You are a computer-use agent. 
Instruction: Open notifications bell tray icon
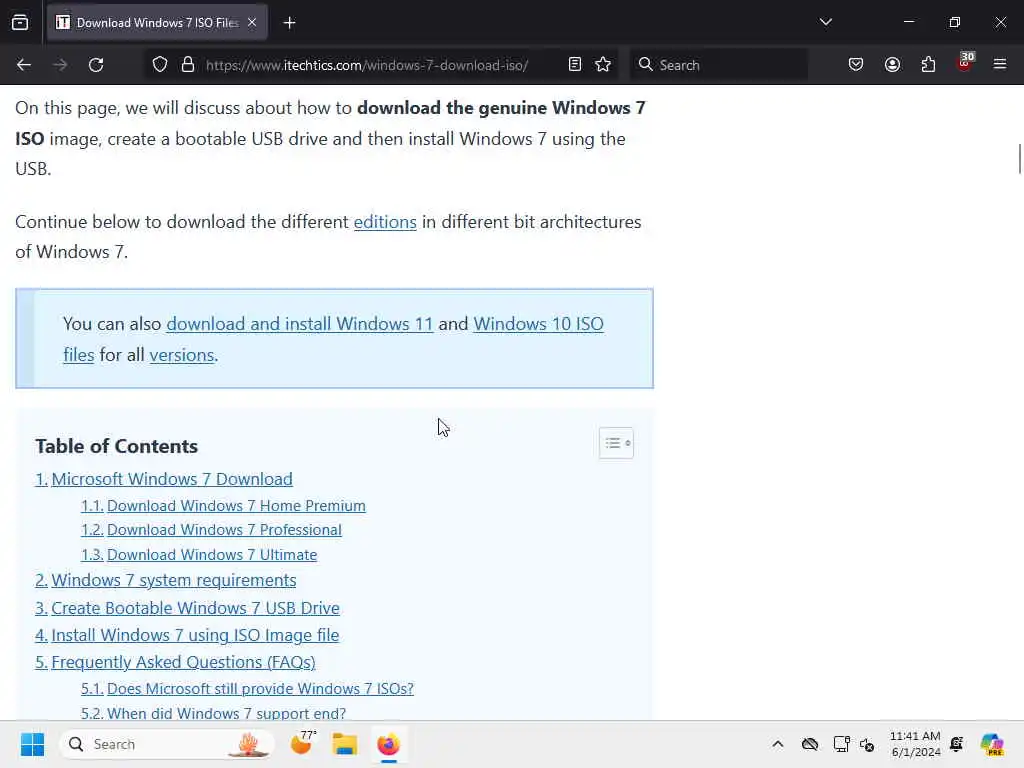[957, 744]
